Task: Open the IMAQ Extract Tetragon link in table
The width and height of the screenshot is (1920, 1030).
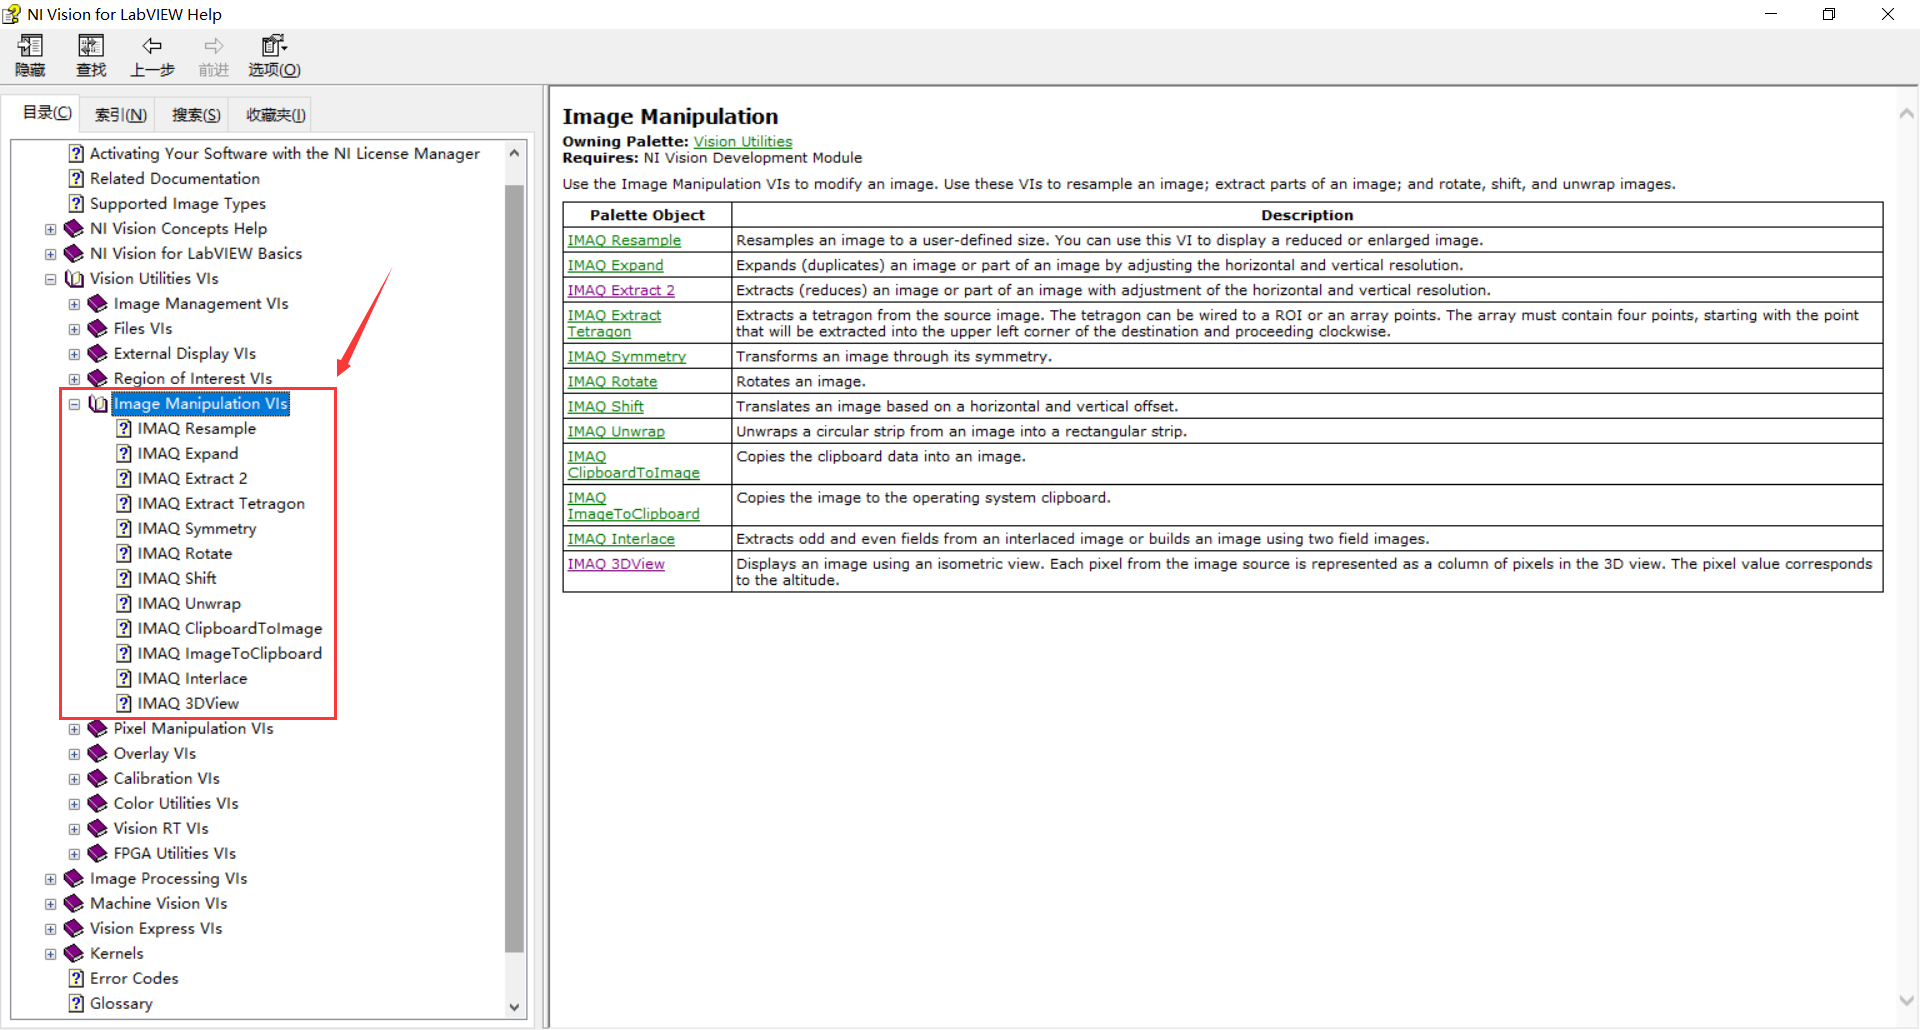Action: [x=614, y=323]
